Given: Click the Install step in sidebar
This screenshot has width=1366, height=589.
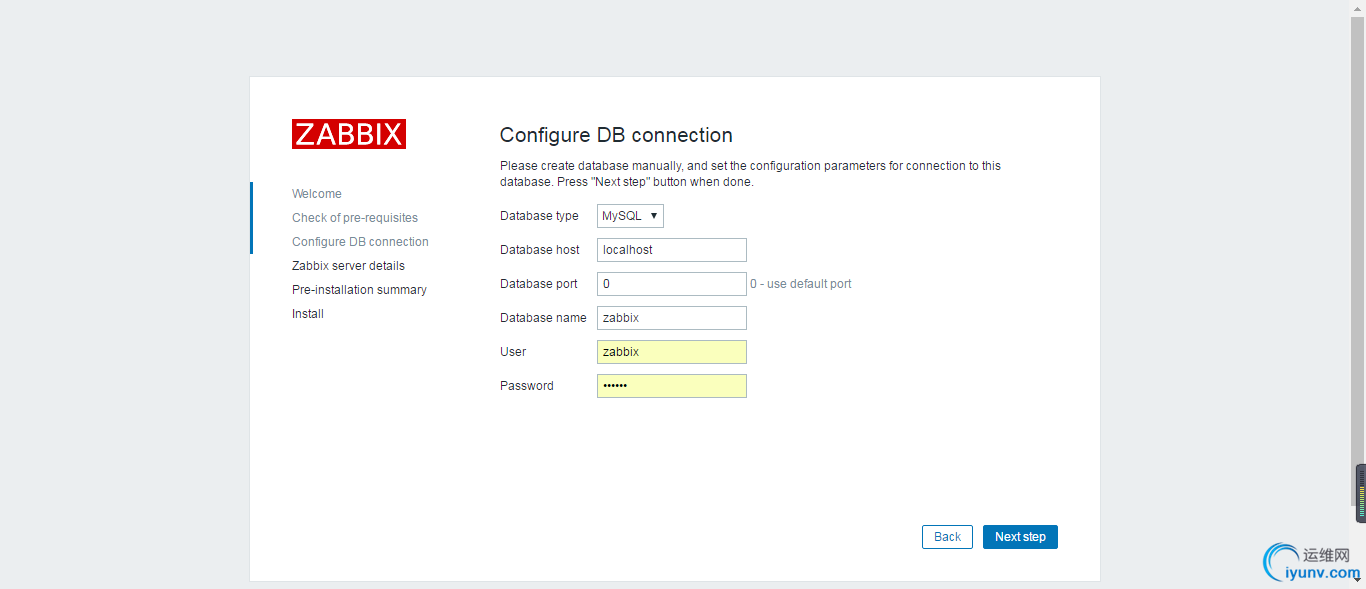Looking at the screenshot, I should tap(308, 314).
